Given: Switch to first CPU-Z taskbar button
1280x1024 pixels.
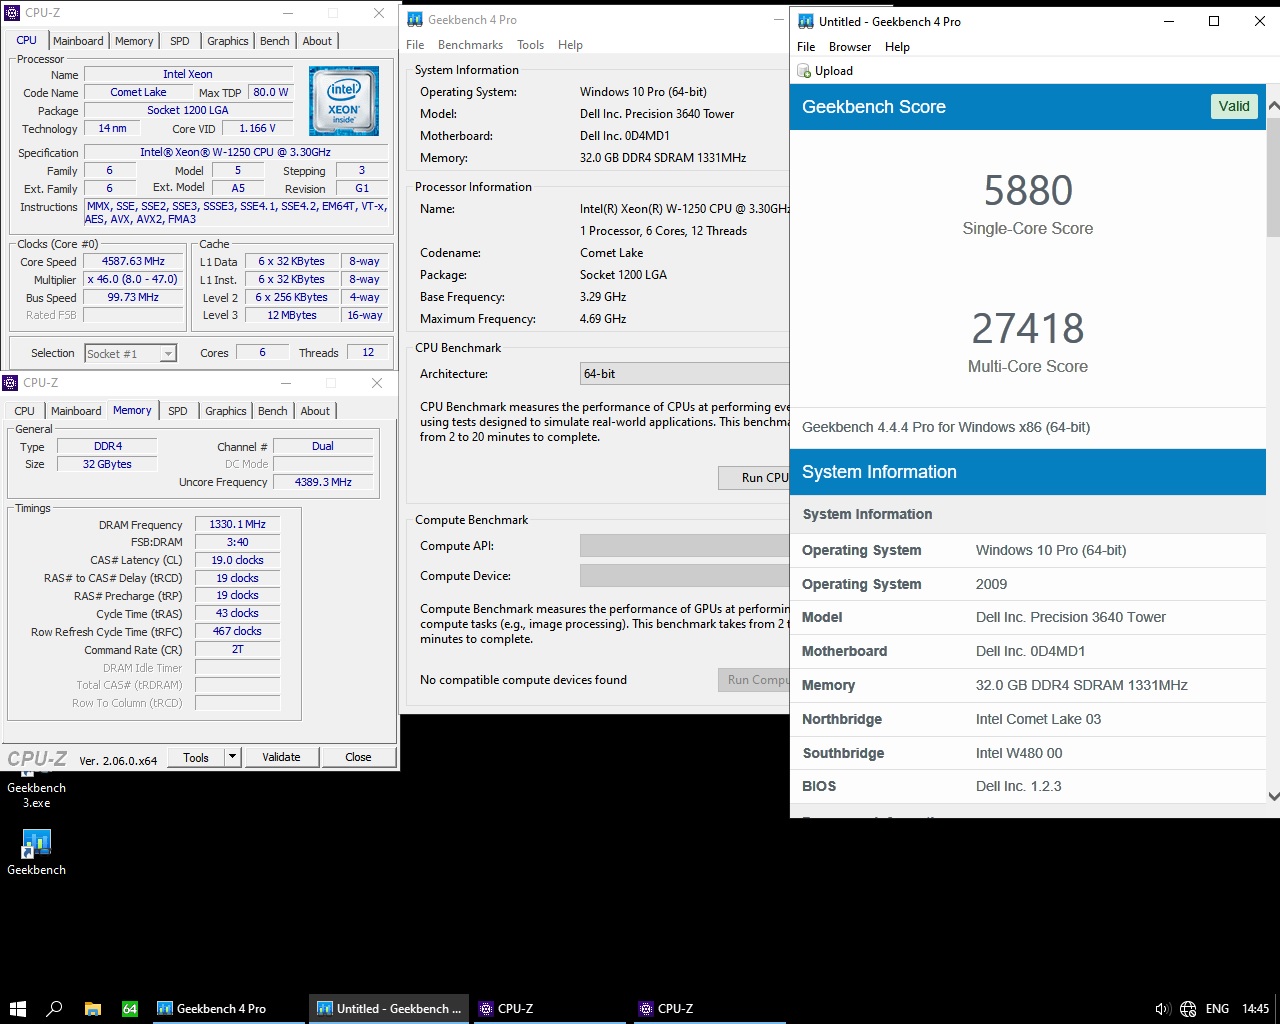Looking at the screenshot, I should click(549, 1008).
